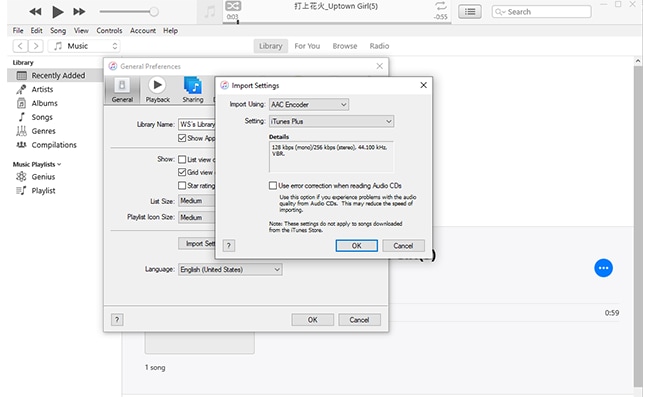Select Compilations in the sidebar
Screen dimensions: 652x397
(x=55, y=145)
